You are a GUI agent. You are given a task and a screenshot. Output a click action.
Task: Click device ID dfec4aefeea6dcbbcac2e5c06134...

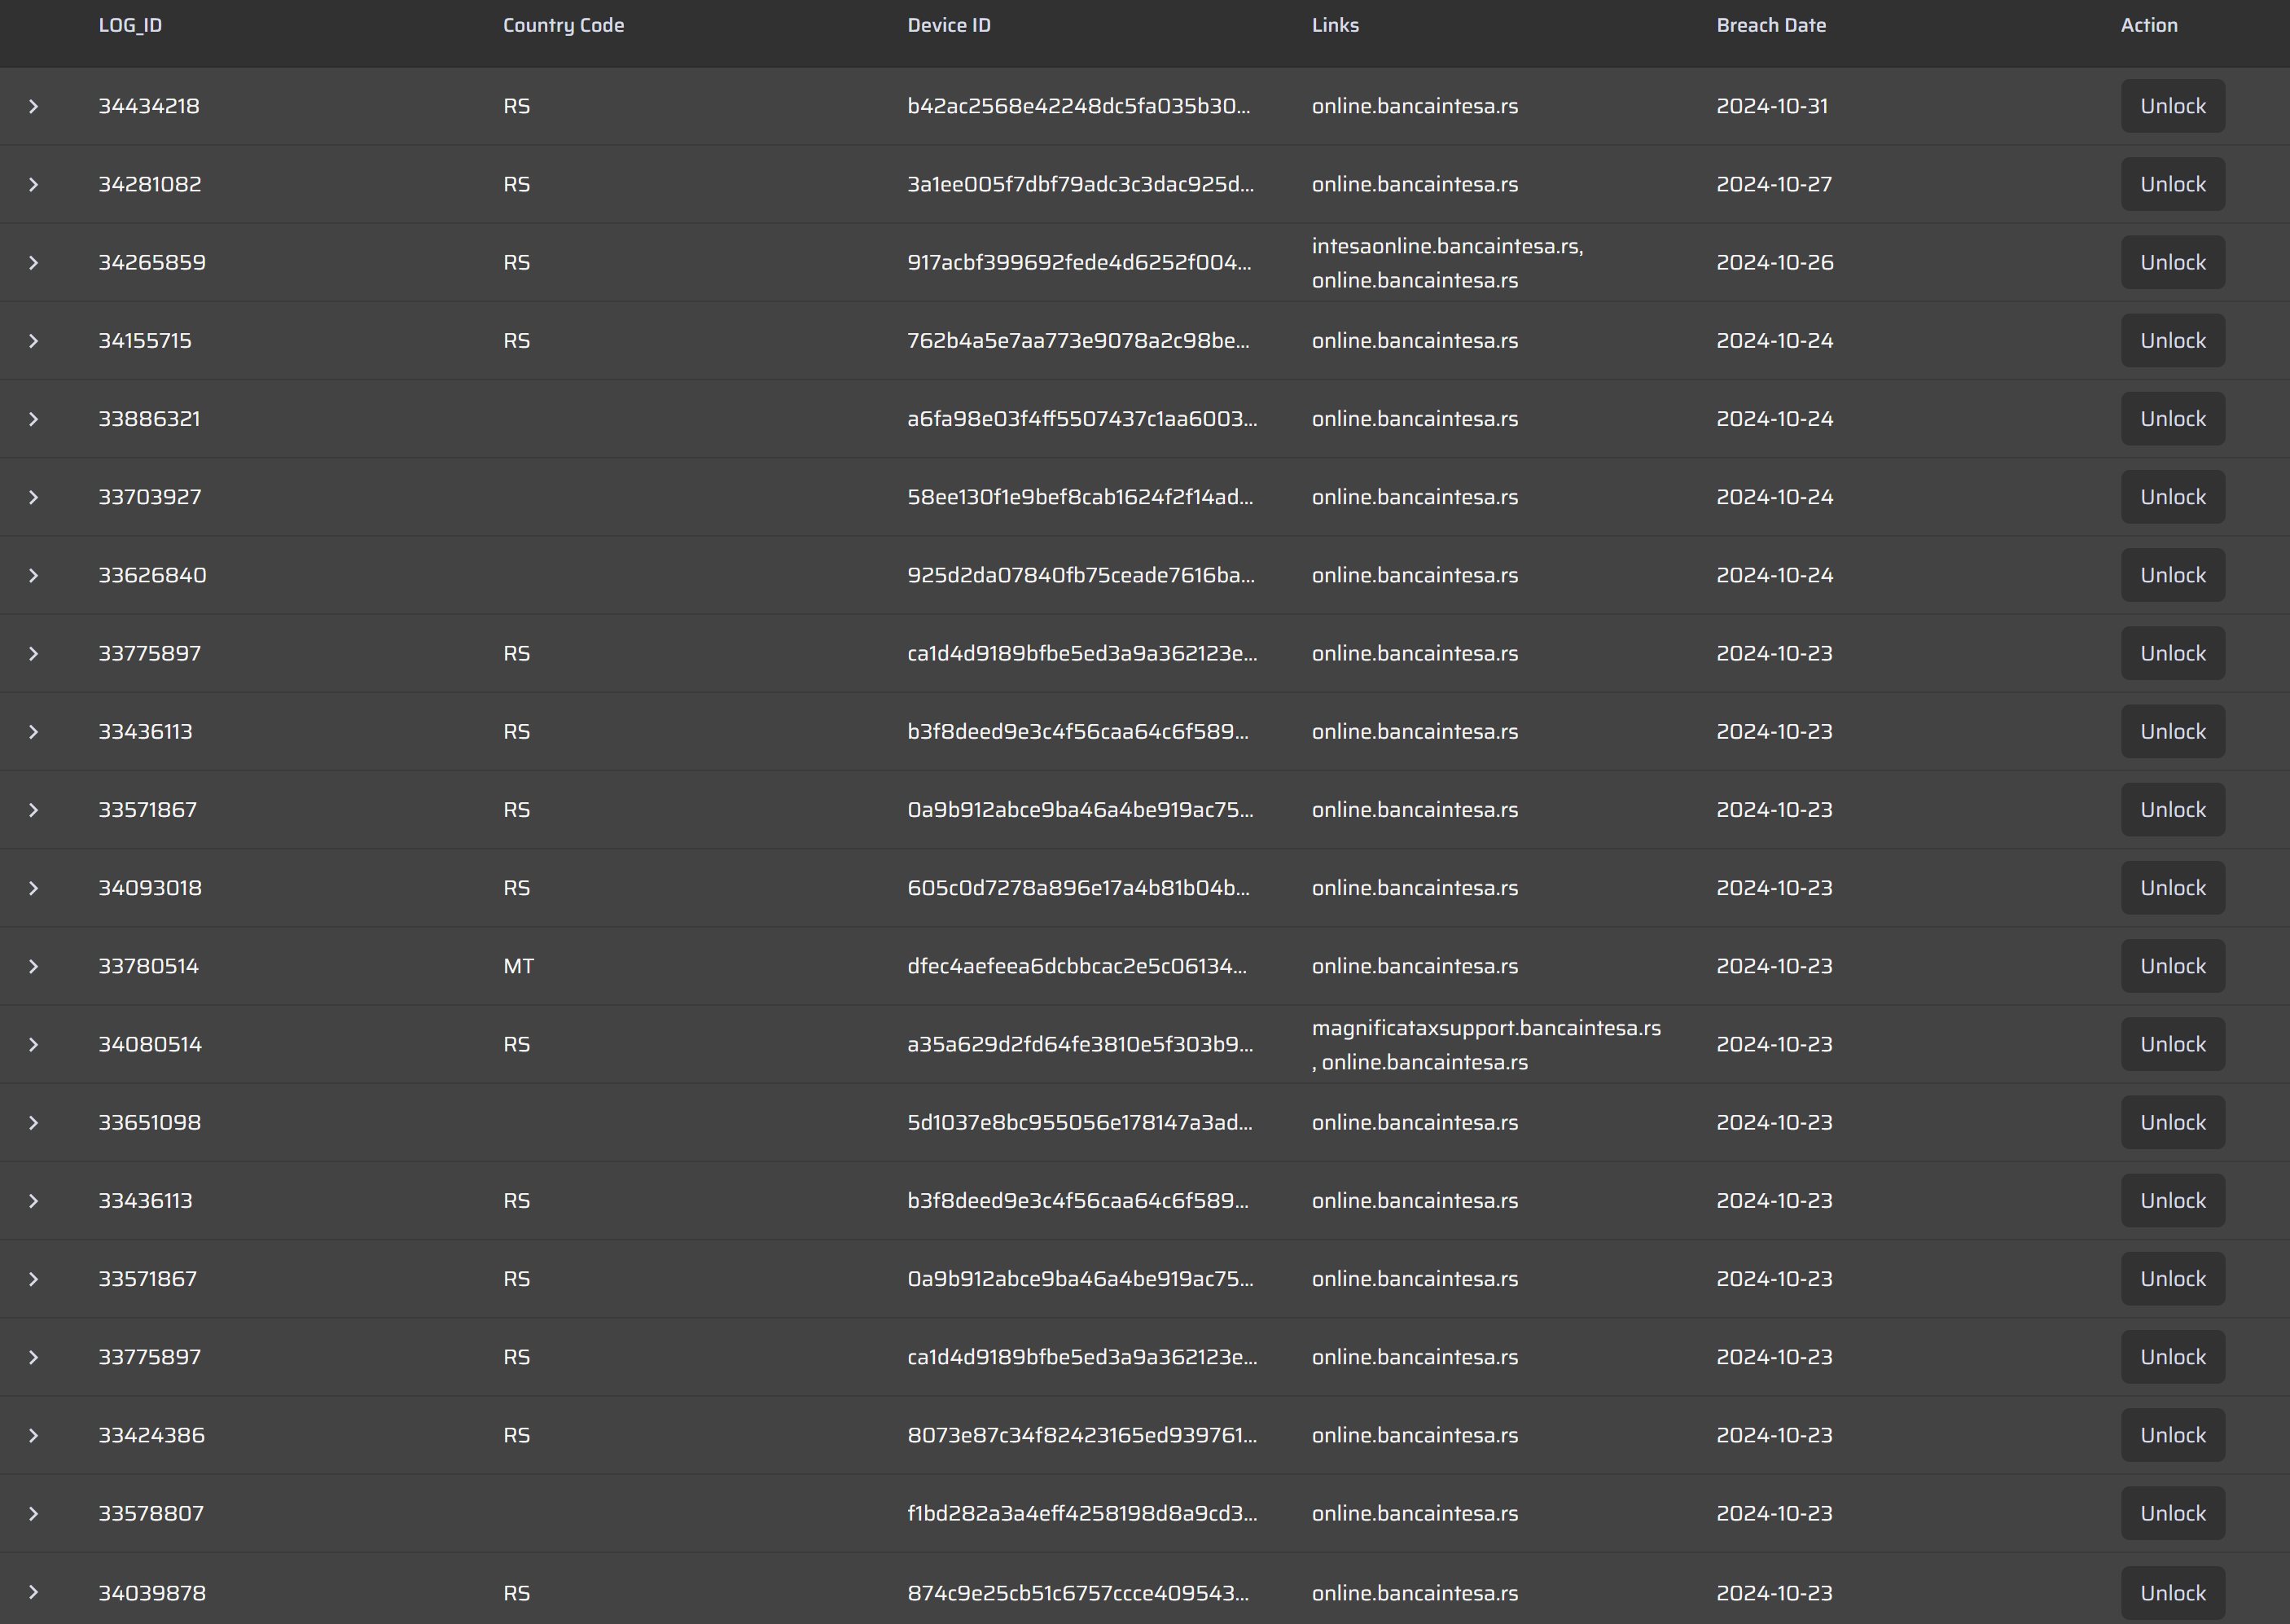[x=1077, y=966]
